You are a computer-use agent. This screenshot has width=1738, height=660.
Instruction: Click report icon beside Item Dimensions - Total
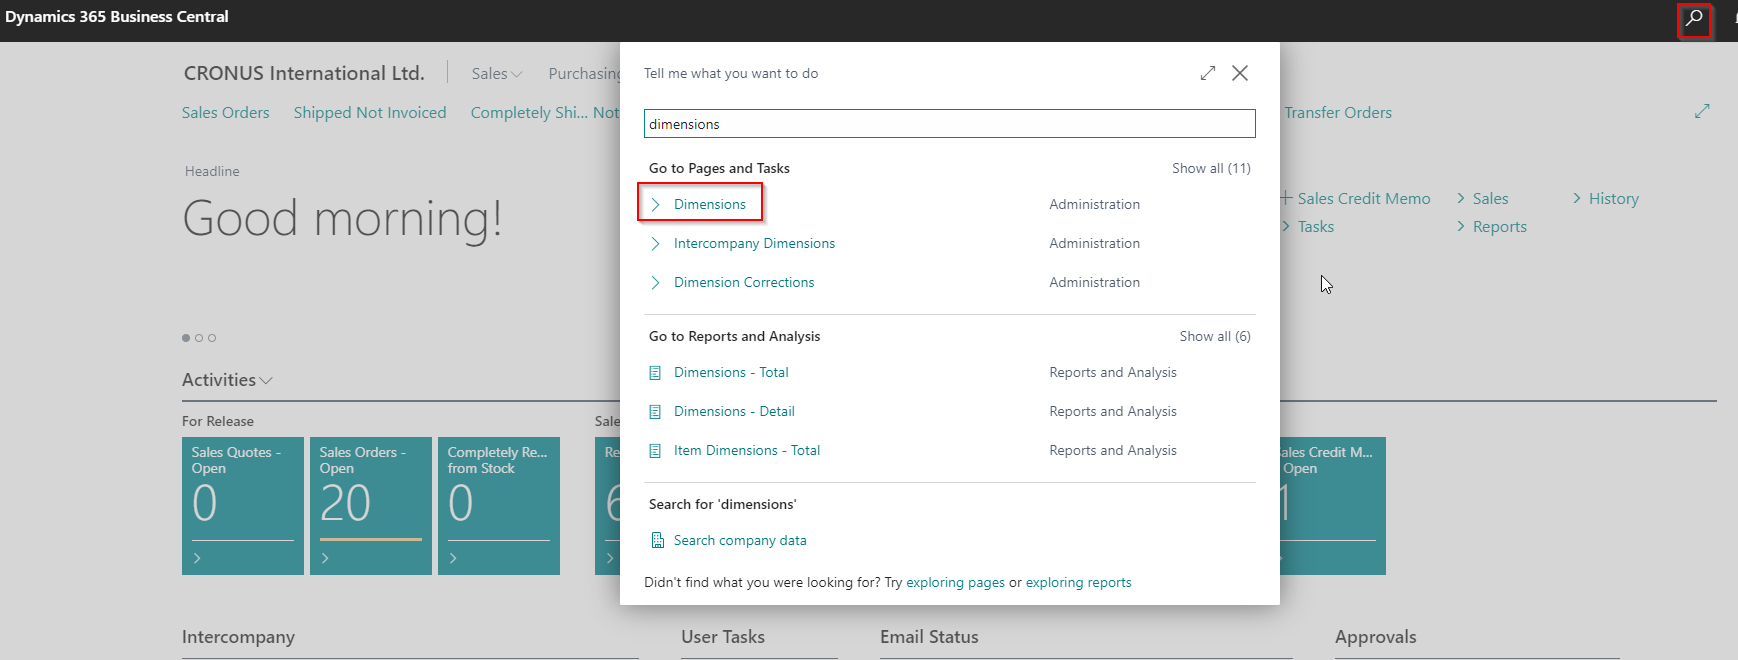pyautogui.click(x=655, y=451)
